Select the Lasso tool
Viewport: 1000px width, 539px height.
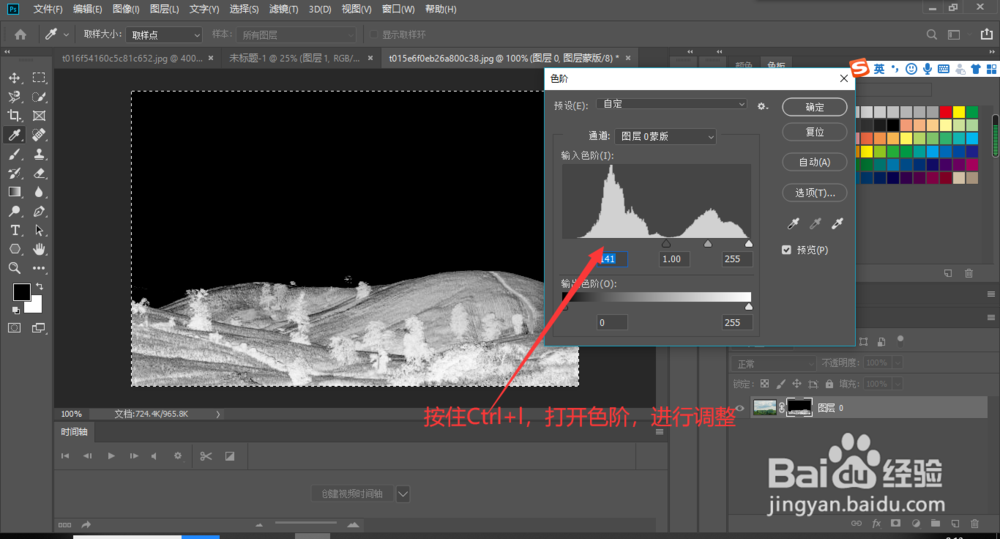[x=14, y=97]
